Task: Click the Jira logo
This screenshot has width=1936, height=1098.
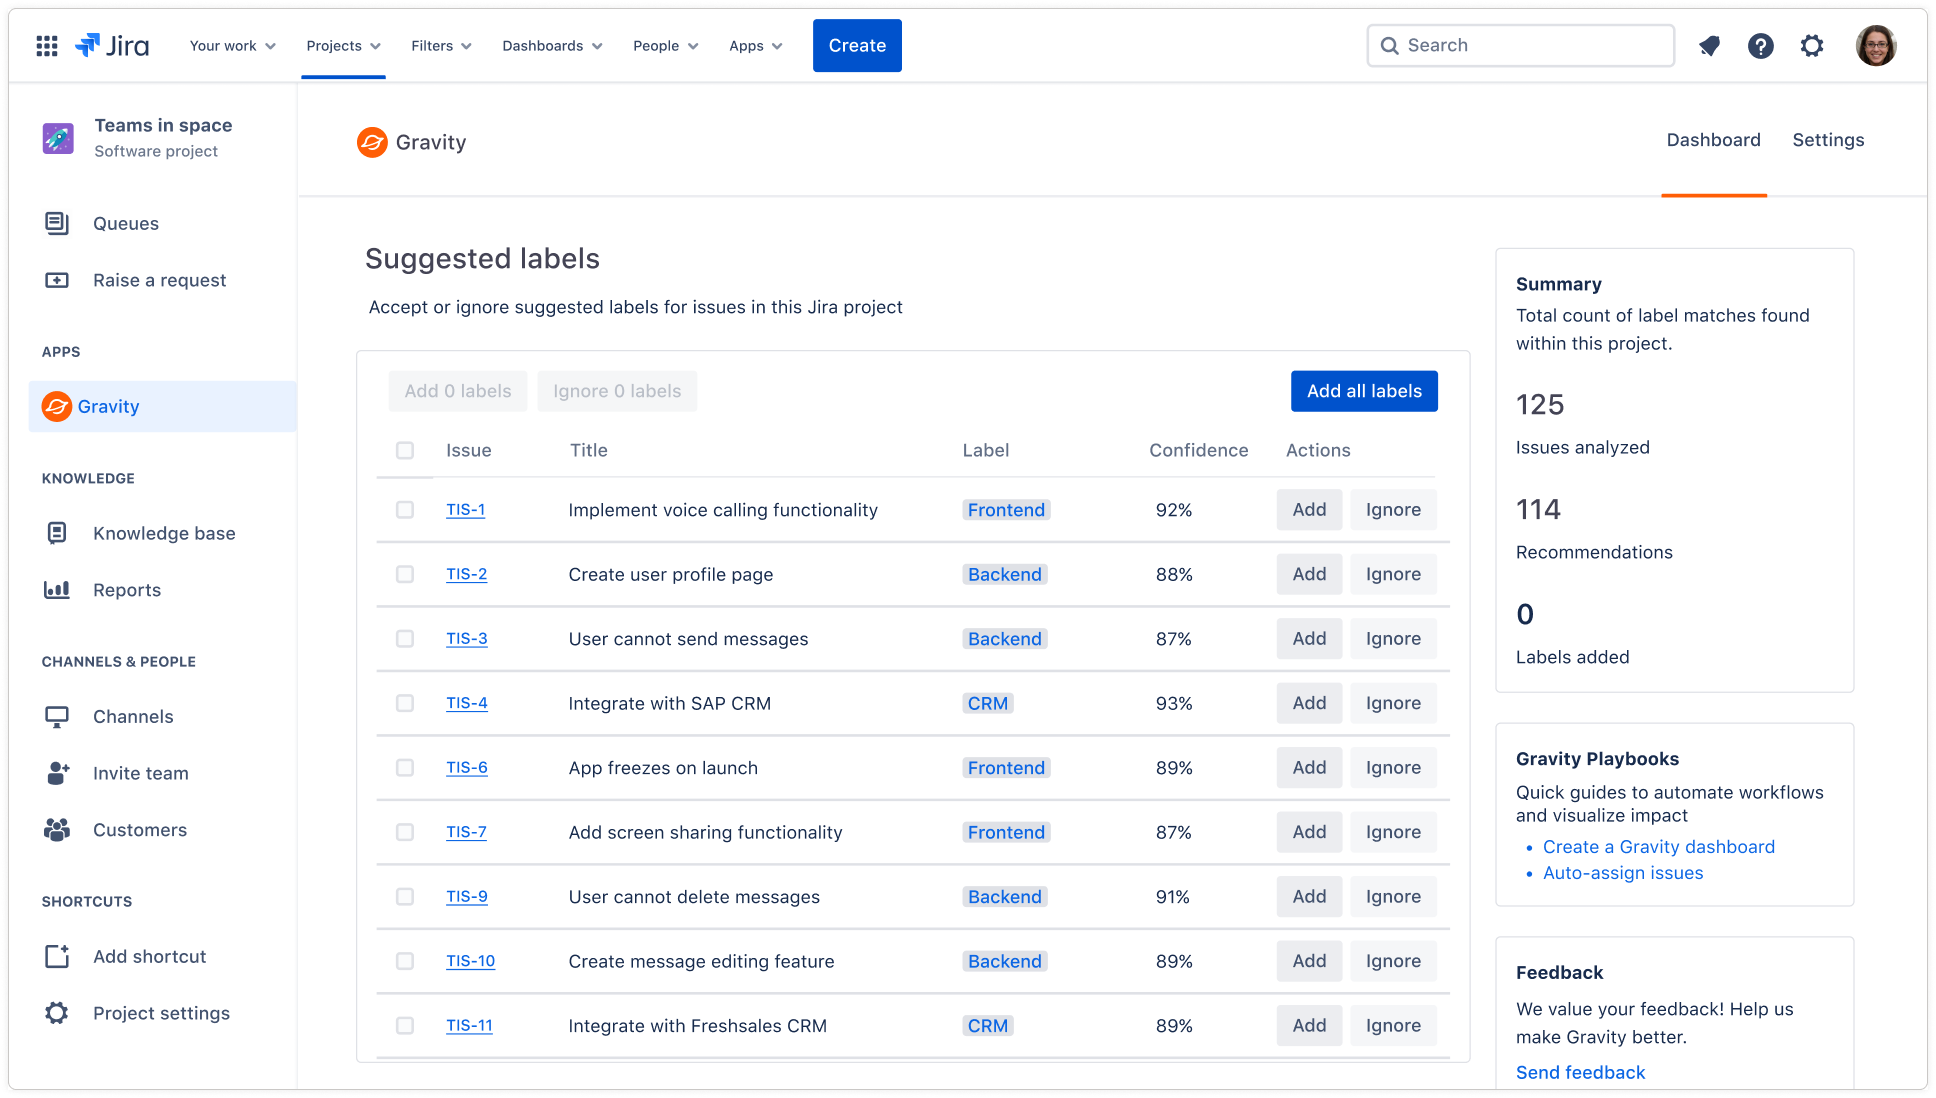Action: [x=112, y=45]
